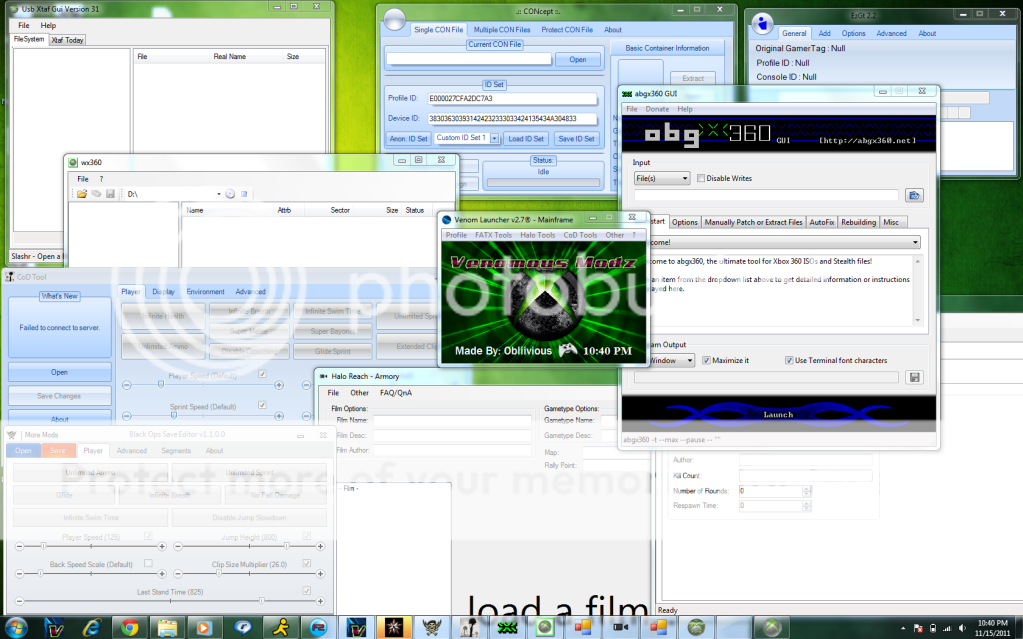
Task: Enable the Disable Writes checkbox
Action: coord(701,178)
